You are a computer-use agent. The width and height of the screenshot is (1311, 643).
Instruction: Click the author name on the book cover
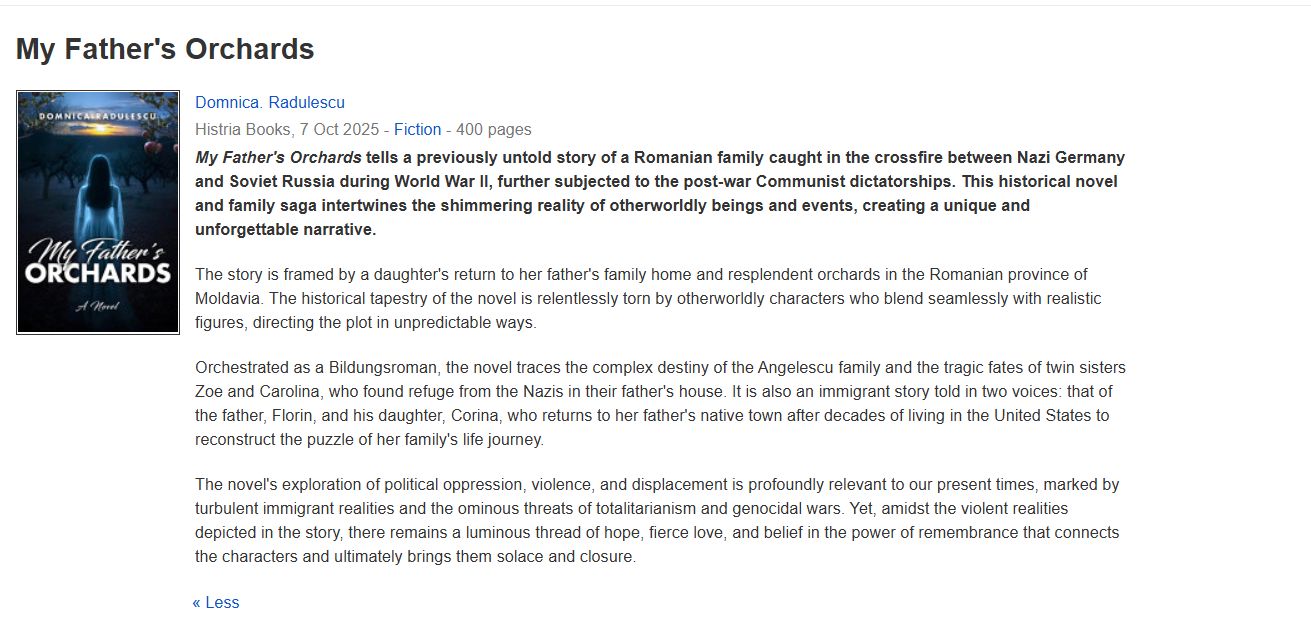coord(98,118)
